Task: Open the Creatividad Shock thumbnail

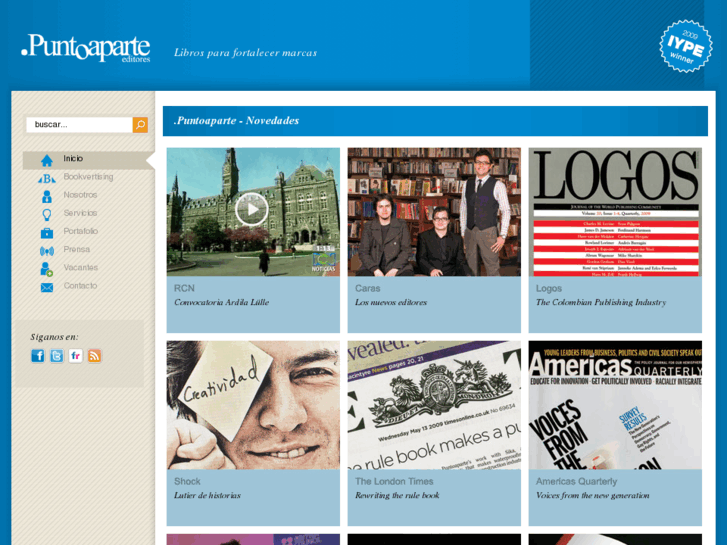Action: pos(253,405)
